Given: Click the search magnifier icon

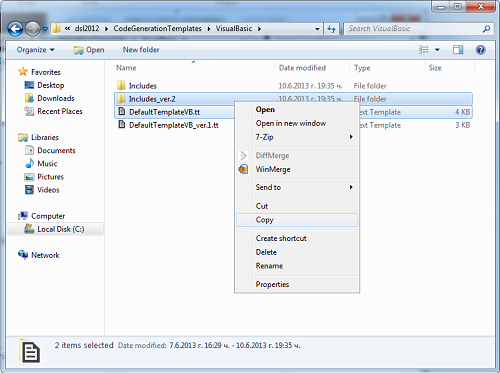Looking at the screenshot, I should (487, 29).
